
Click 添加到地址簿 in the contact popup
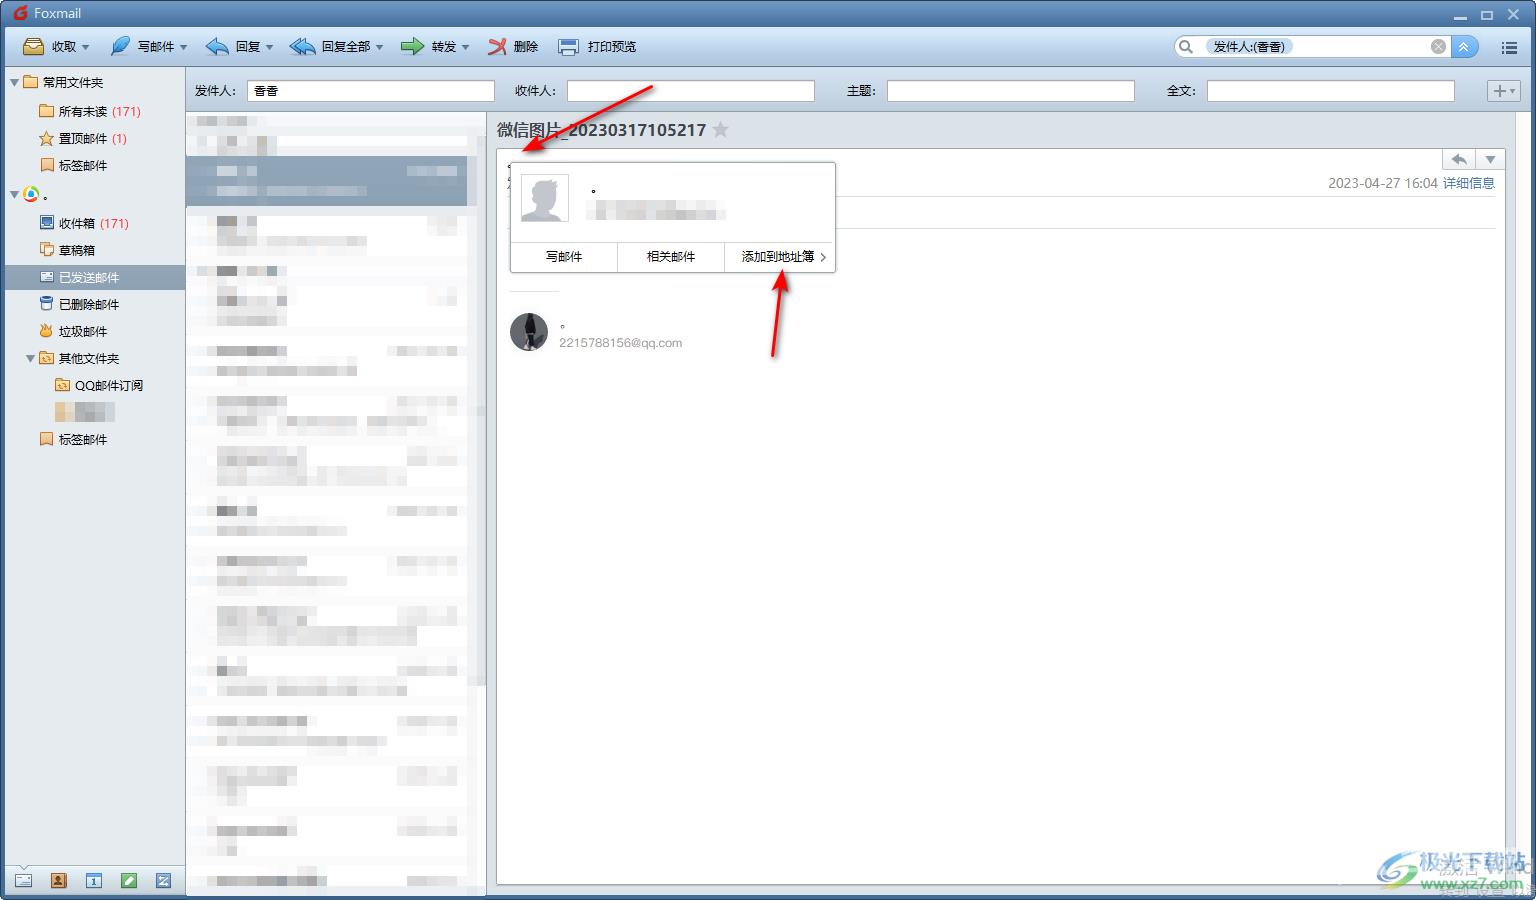click(779, 257)
